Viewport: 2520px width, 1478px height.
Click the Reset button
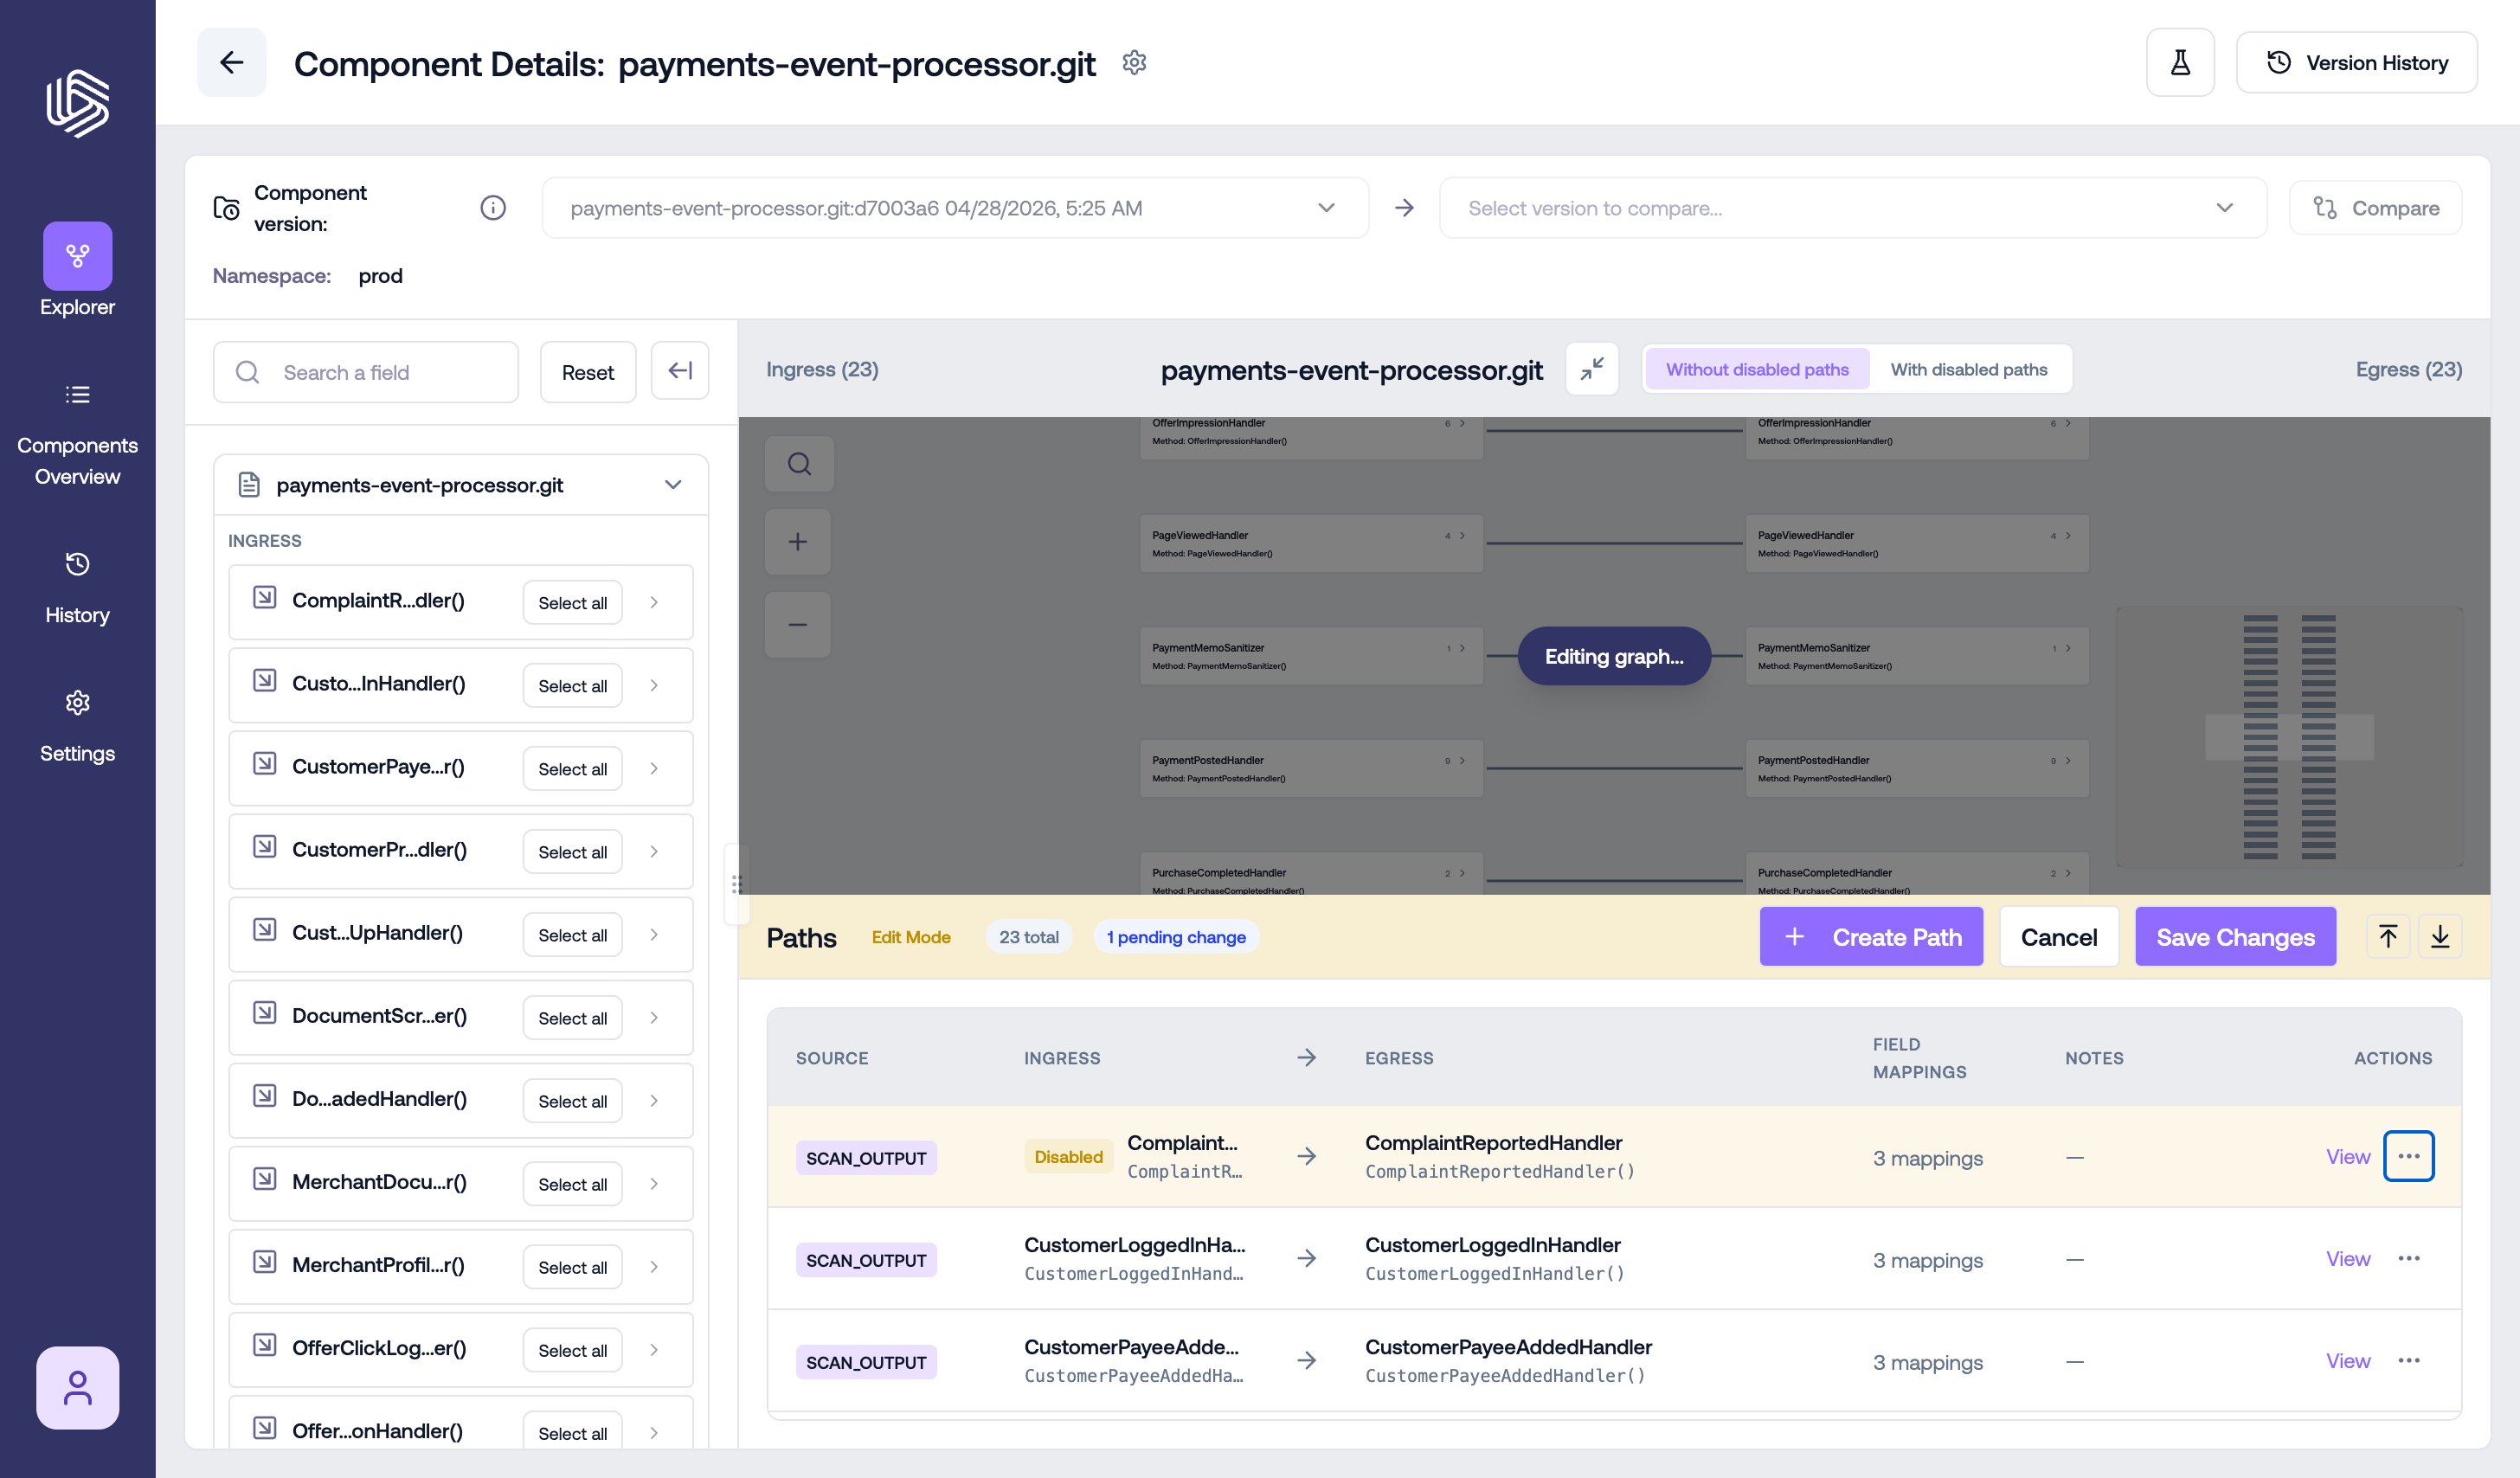coord(587,372)
